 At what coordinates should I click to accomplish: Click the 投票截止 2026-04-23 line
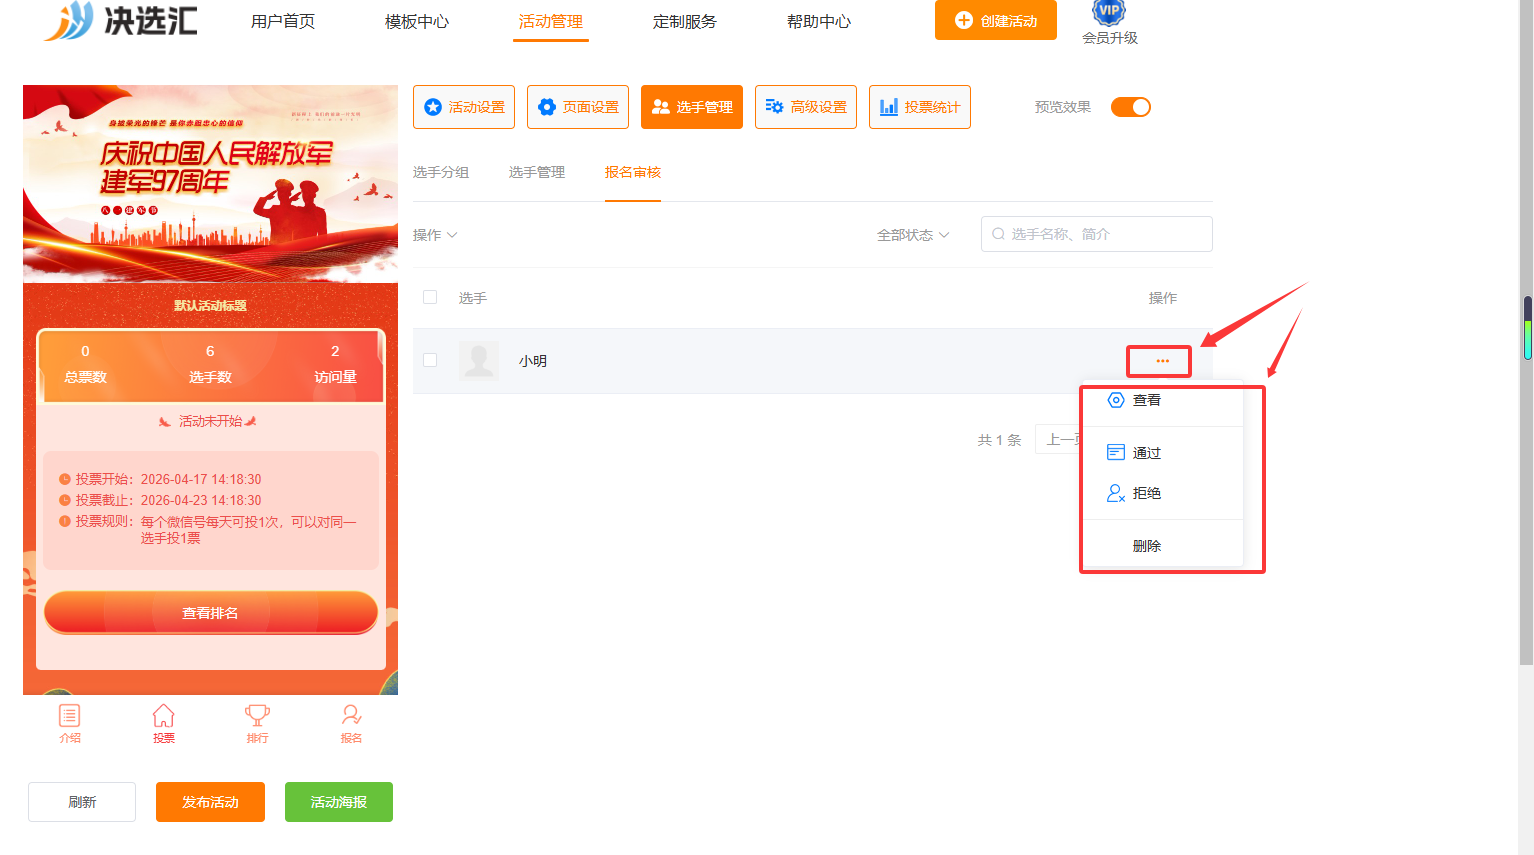(x=161, y=500)
